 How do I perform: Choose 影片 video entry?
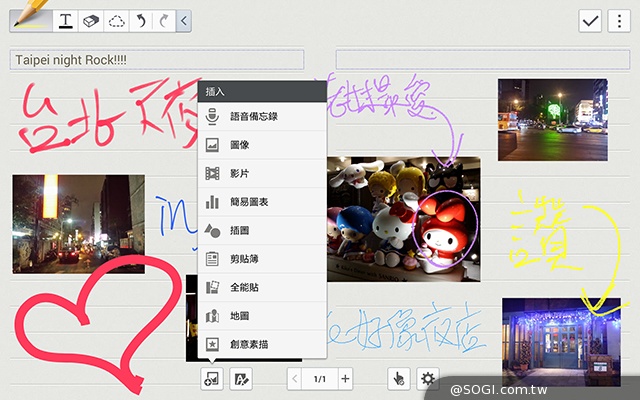[262, 173]
